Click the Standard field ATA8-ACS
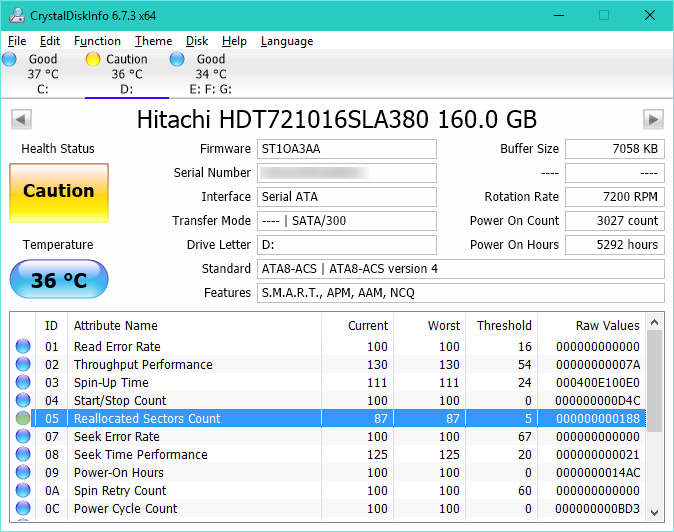Image resolution: width=674 pixels, height=532 pixels. 461,269
